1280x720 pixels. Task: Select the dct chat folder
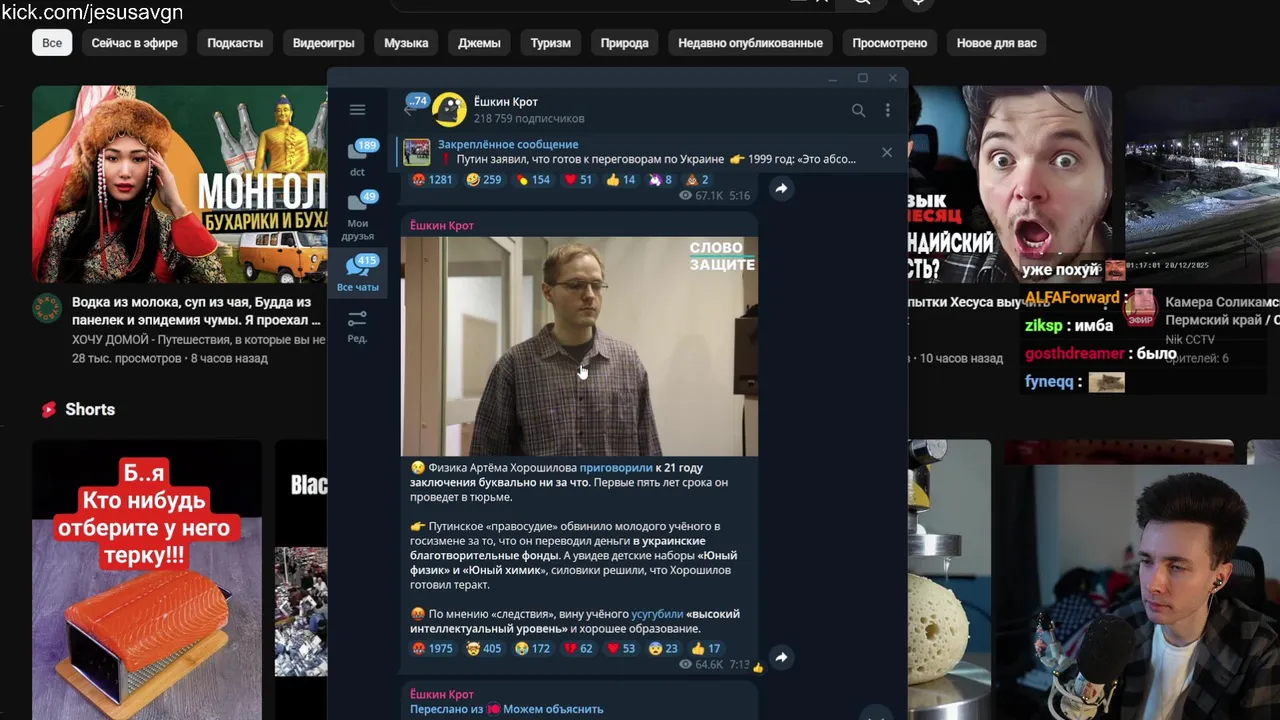[357, 159]
